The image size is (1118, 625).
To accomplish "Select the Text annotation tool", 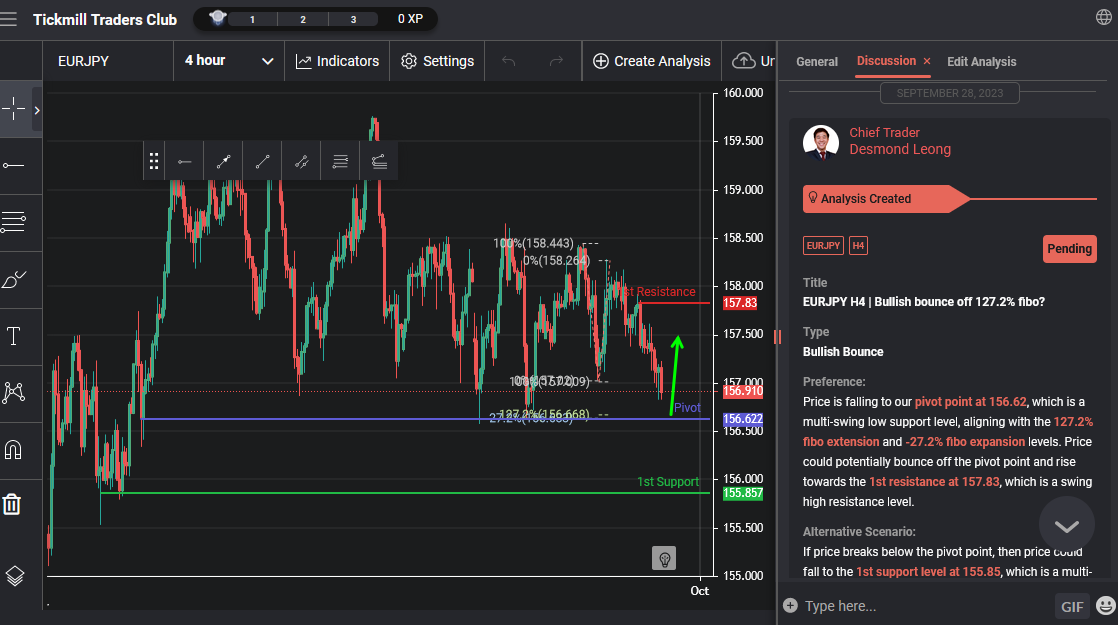I will (x=14, y=336).
